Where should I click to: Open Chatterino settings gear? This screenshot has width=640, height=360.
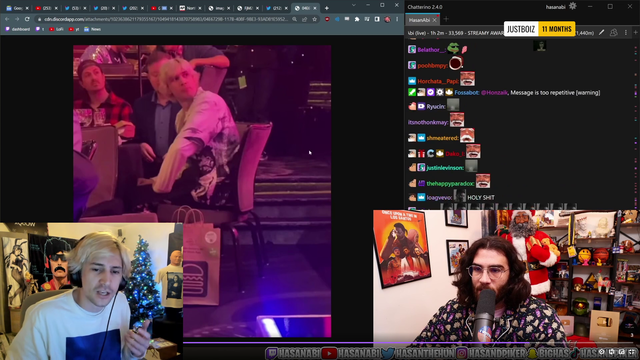pyautogui.click(x=573, y=6)
